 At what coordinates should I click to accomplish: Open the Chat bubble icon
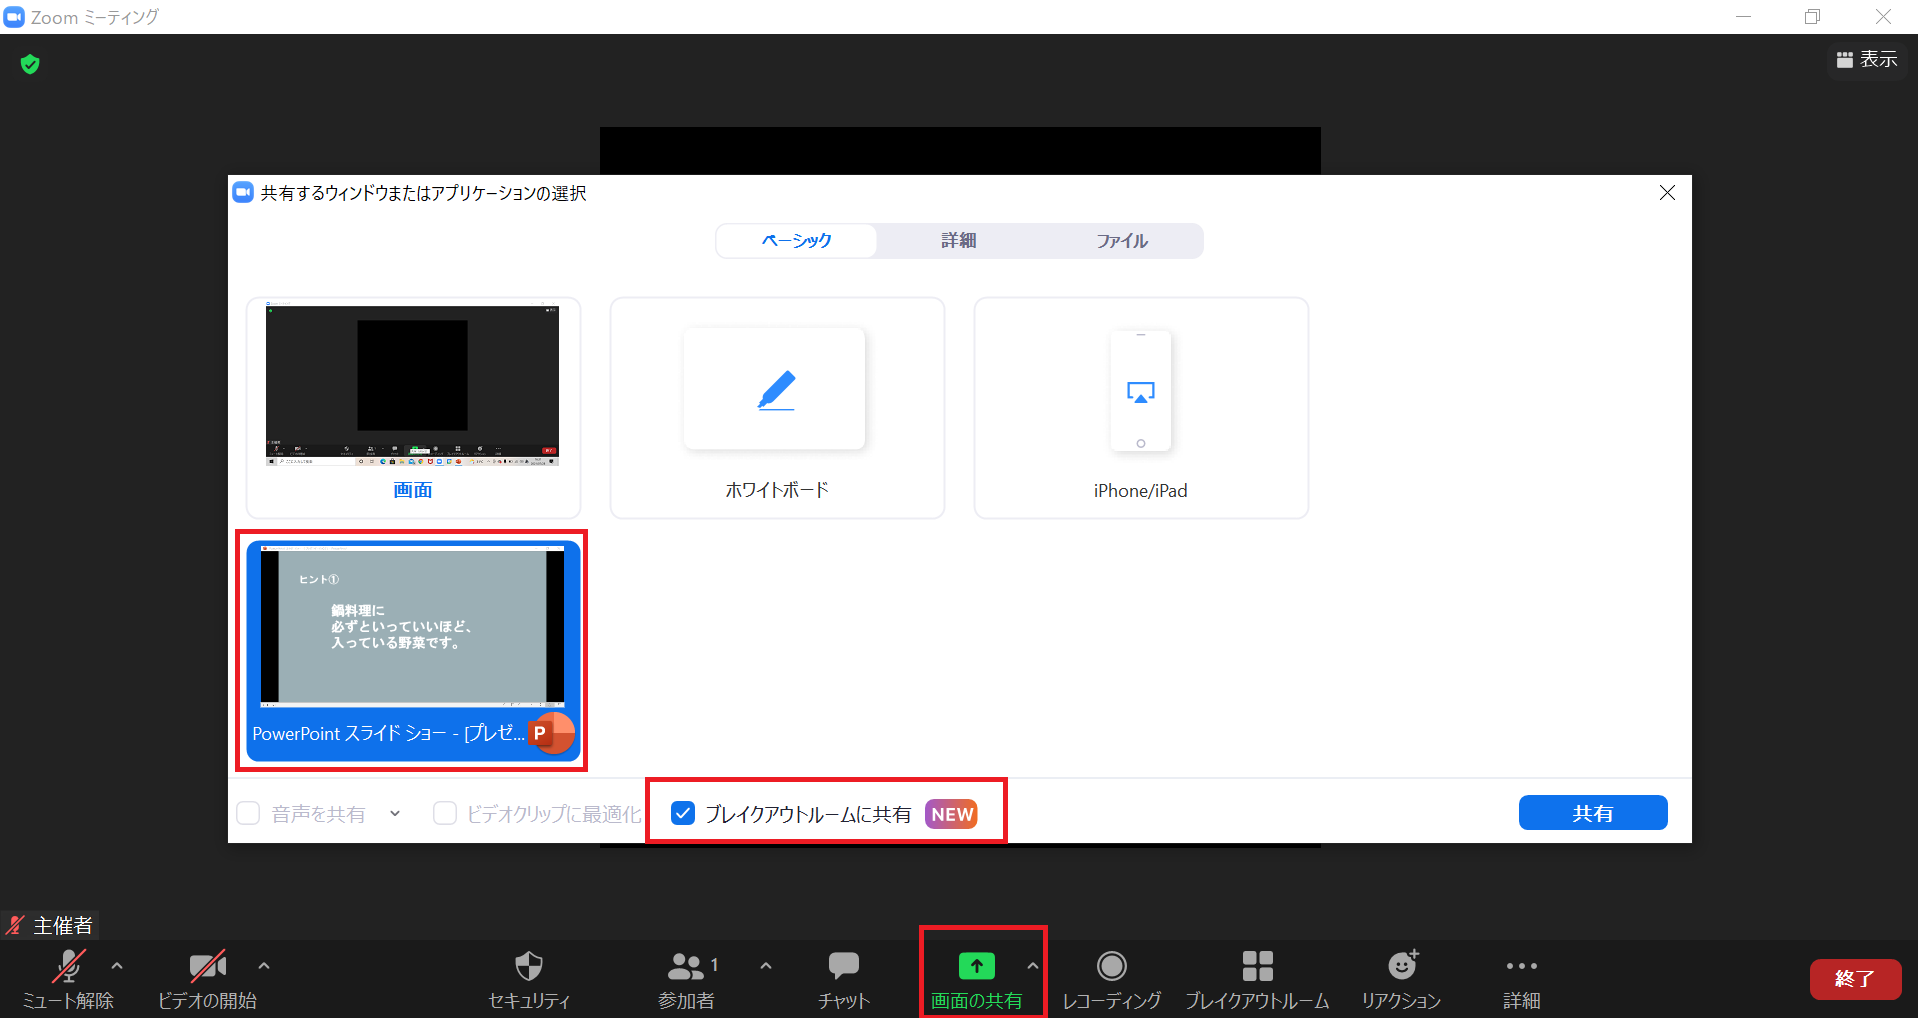(843, 966)
